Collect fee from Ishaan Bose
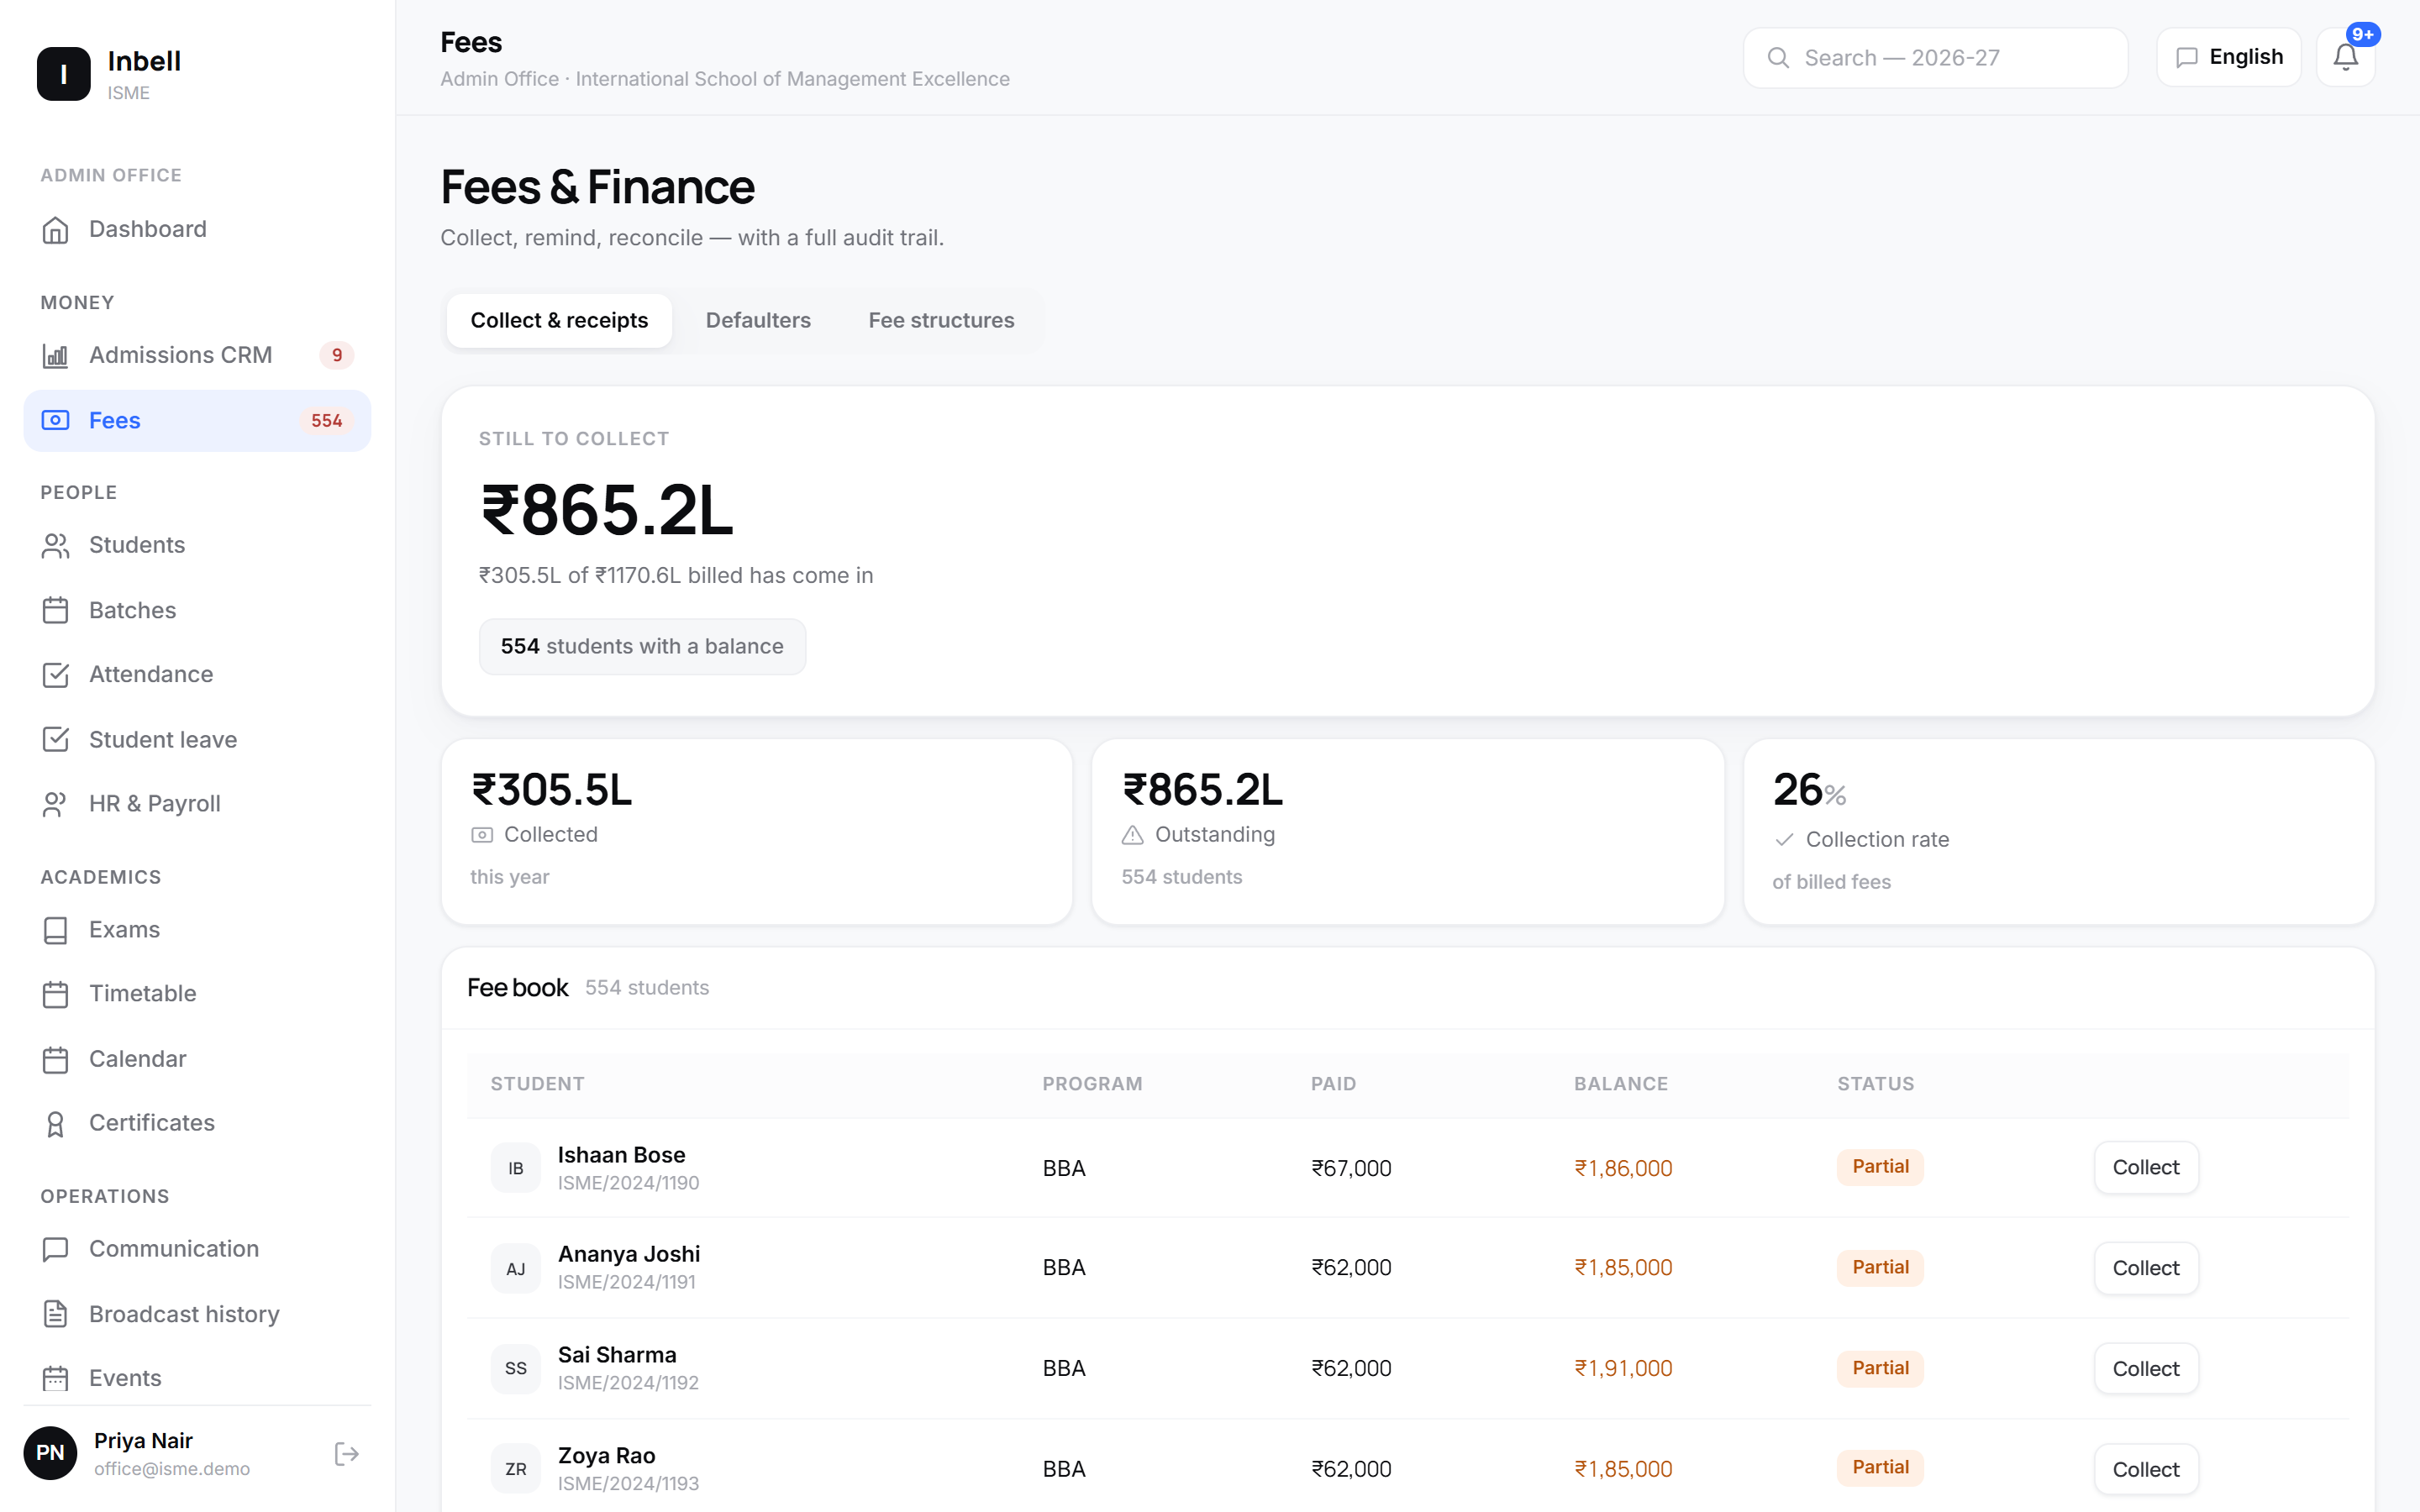2420x1512 pixels. pyautogui.click(x=2146, y=1168)
